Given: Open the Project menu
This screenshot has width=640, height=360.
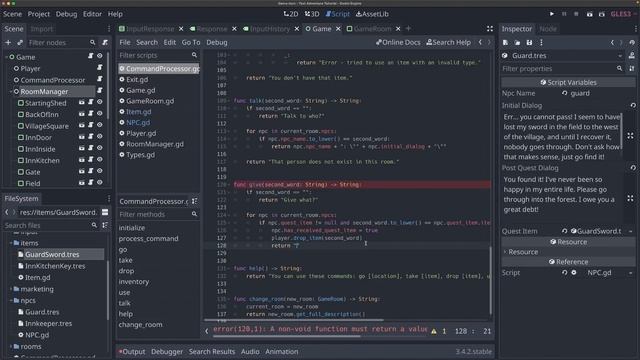Looking at the screenshot, I should (x=38, y=14).
